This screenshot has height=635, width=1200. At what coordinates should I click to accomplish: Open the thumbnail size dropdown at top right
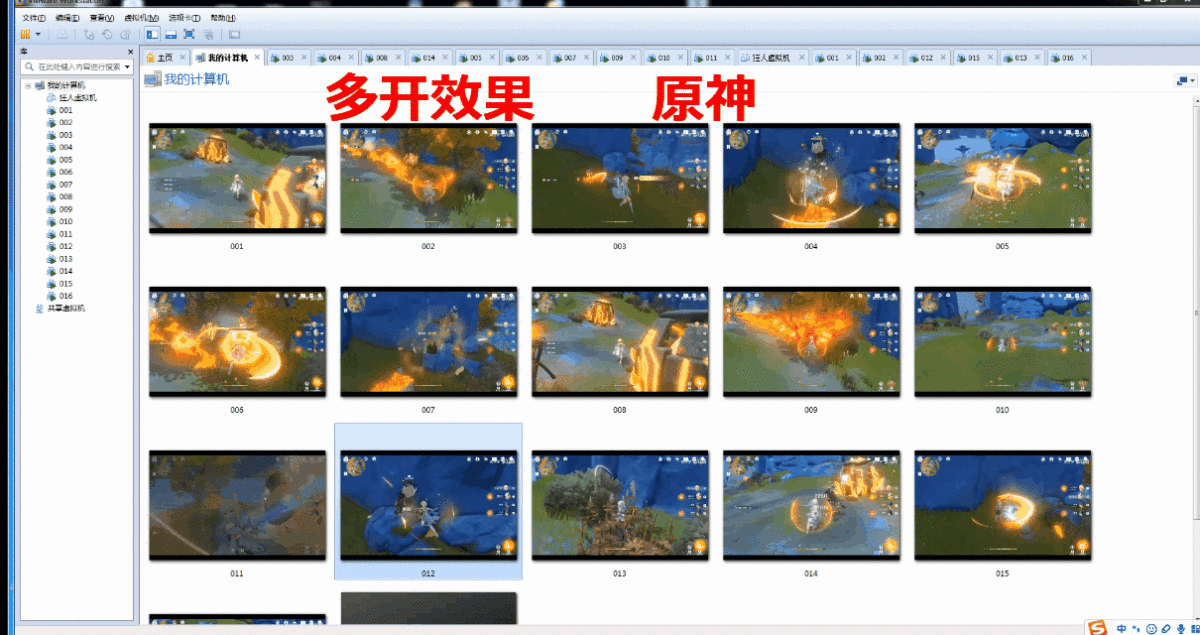(x=1185, y=80)
